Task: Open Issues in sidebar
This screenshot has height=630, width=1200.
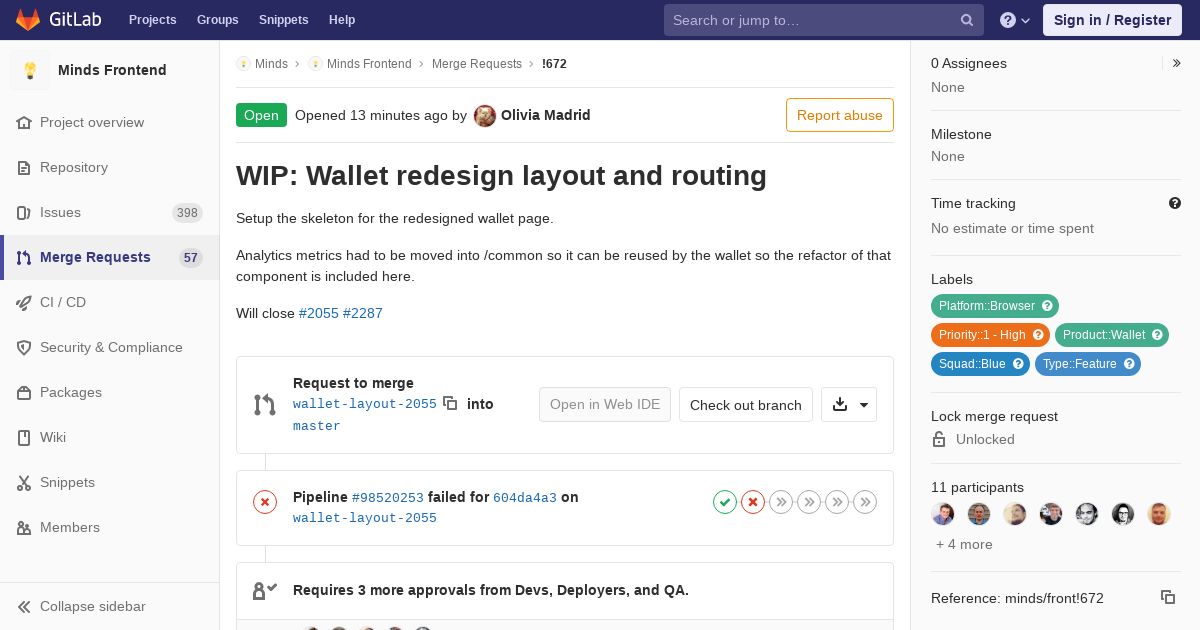Action: pyautogui.click(x=109, y=212)
